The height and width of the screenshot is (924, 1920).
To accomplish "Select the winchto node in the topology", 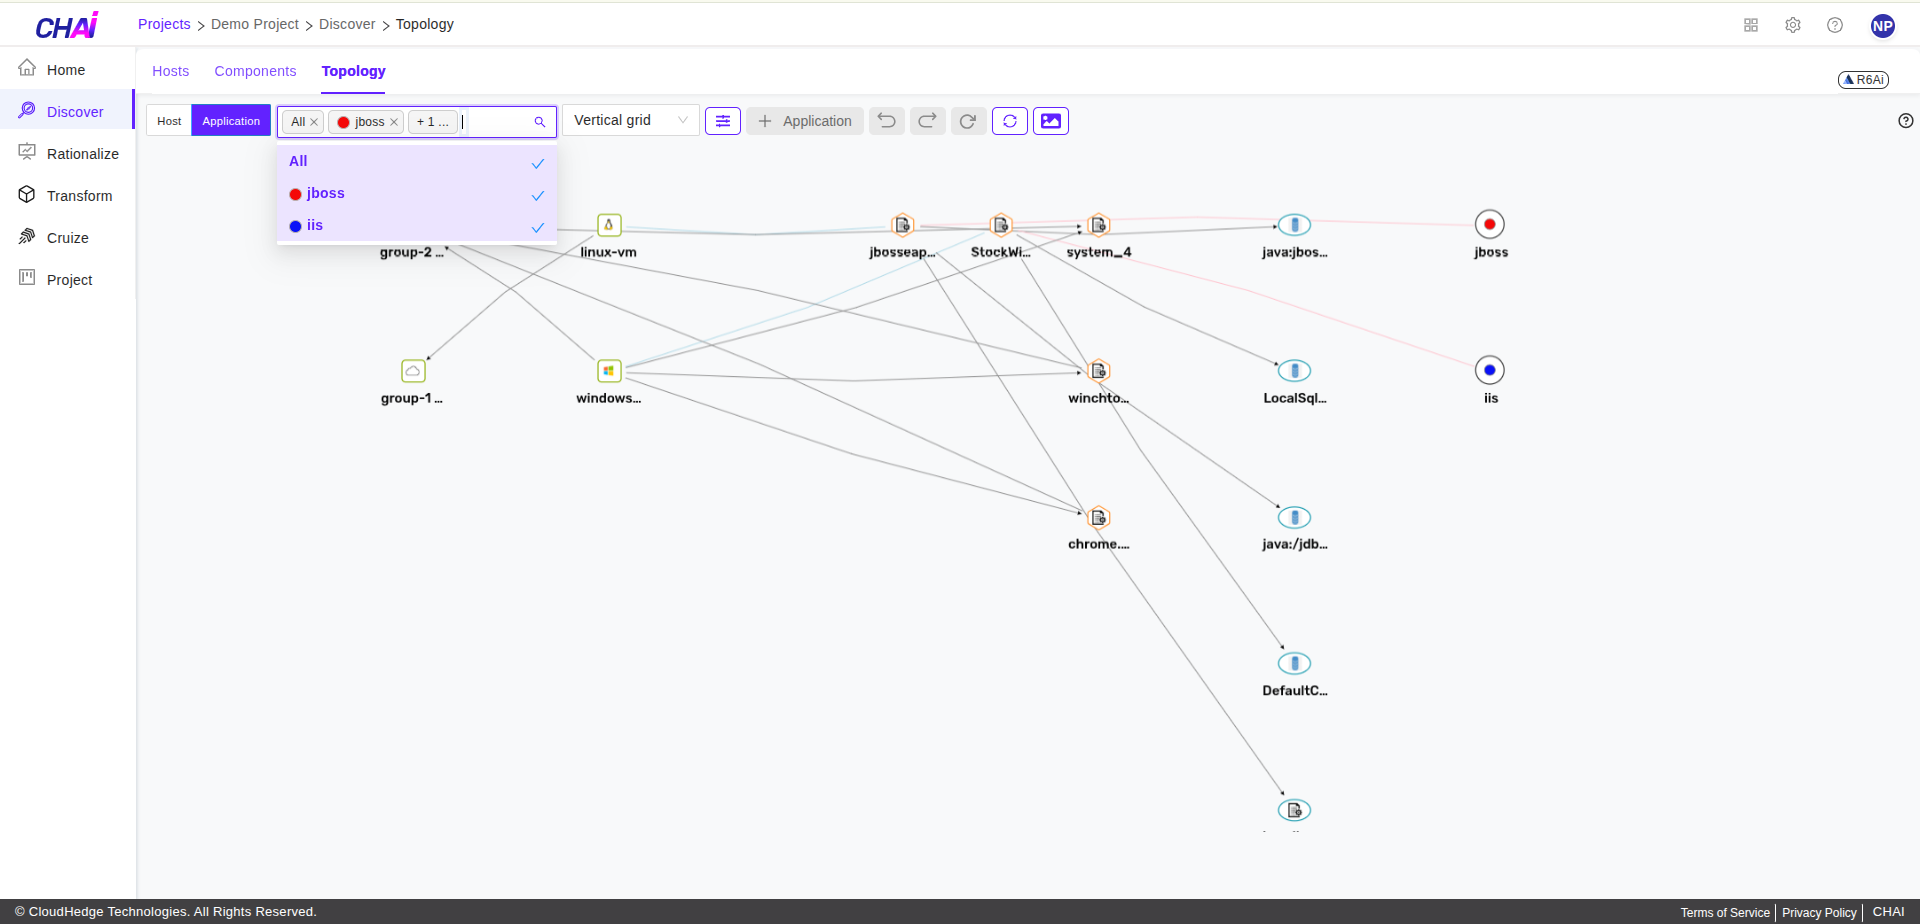I will point(1098,370).
